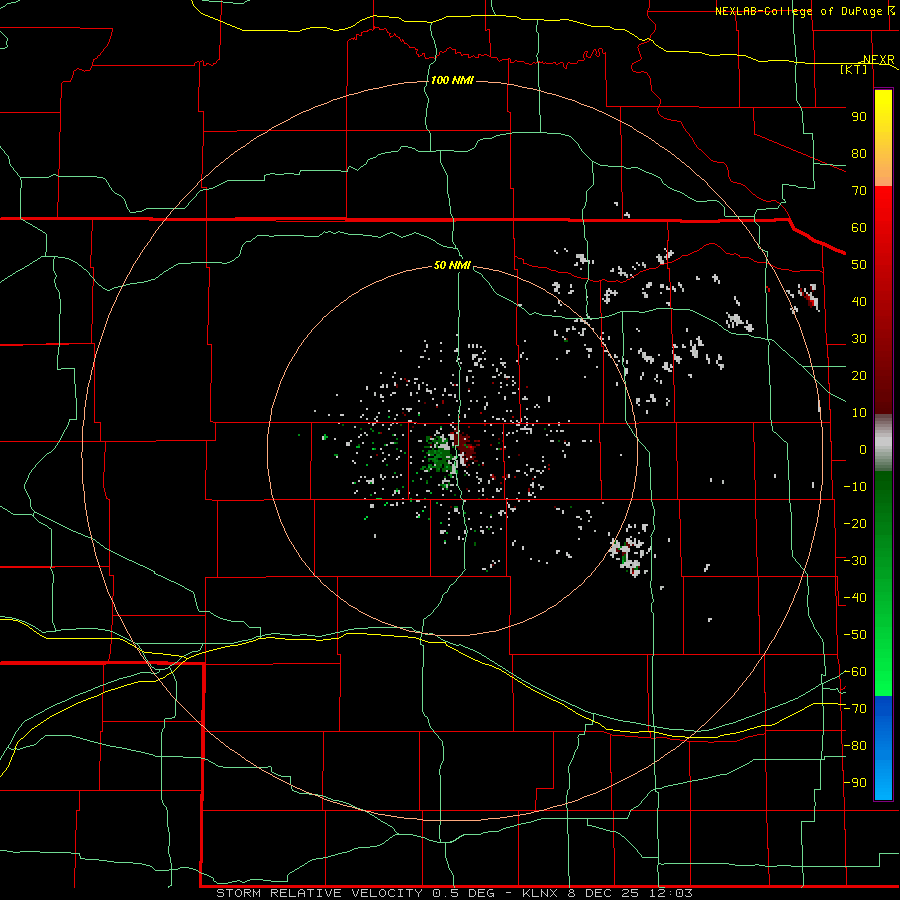Viewport: 900px width, 900px height.
Task: Click the positive "30" scale value
Action: pos(859,339)
